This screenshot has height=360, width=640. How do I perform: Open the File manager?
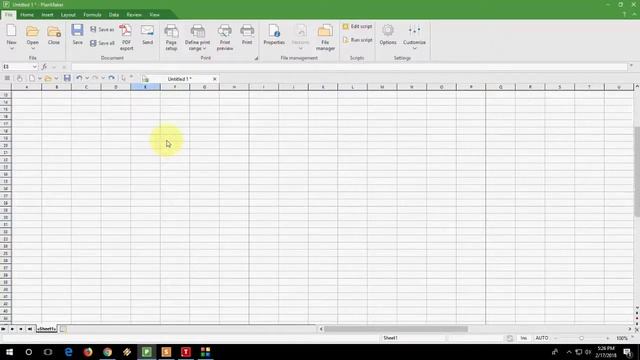[x=325, y=37]
